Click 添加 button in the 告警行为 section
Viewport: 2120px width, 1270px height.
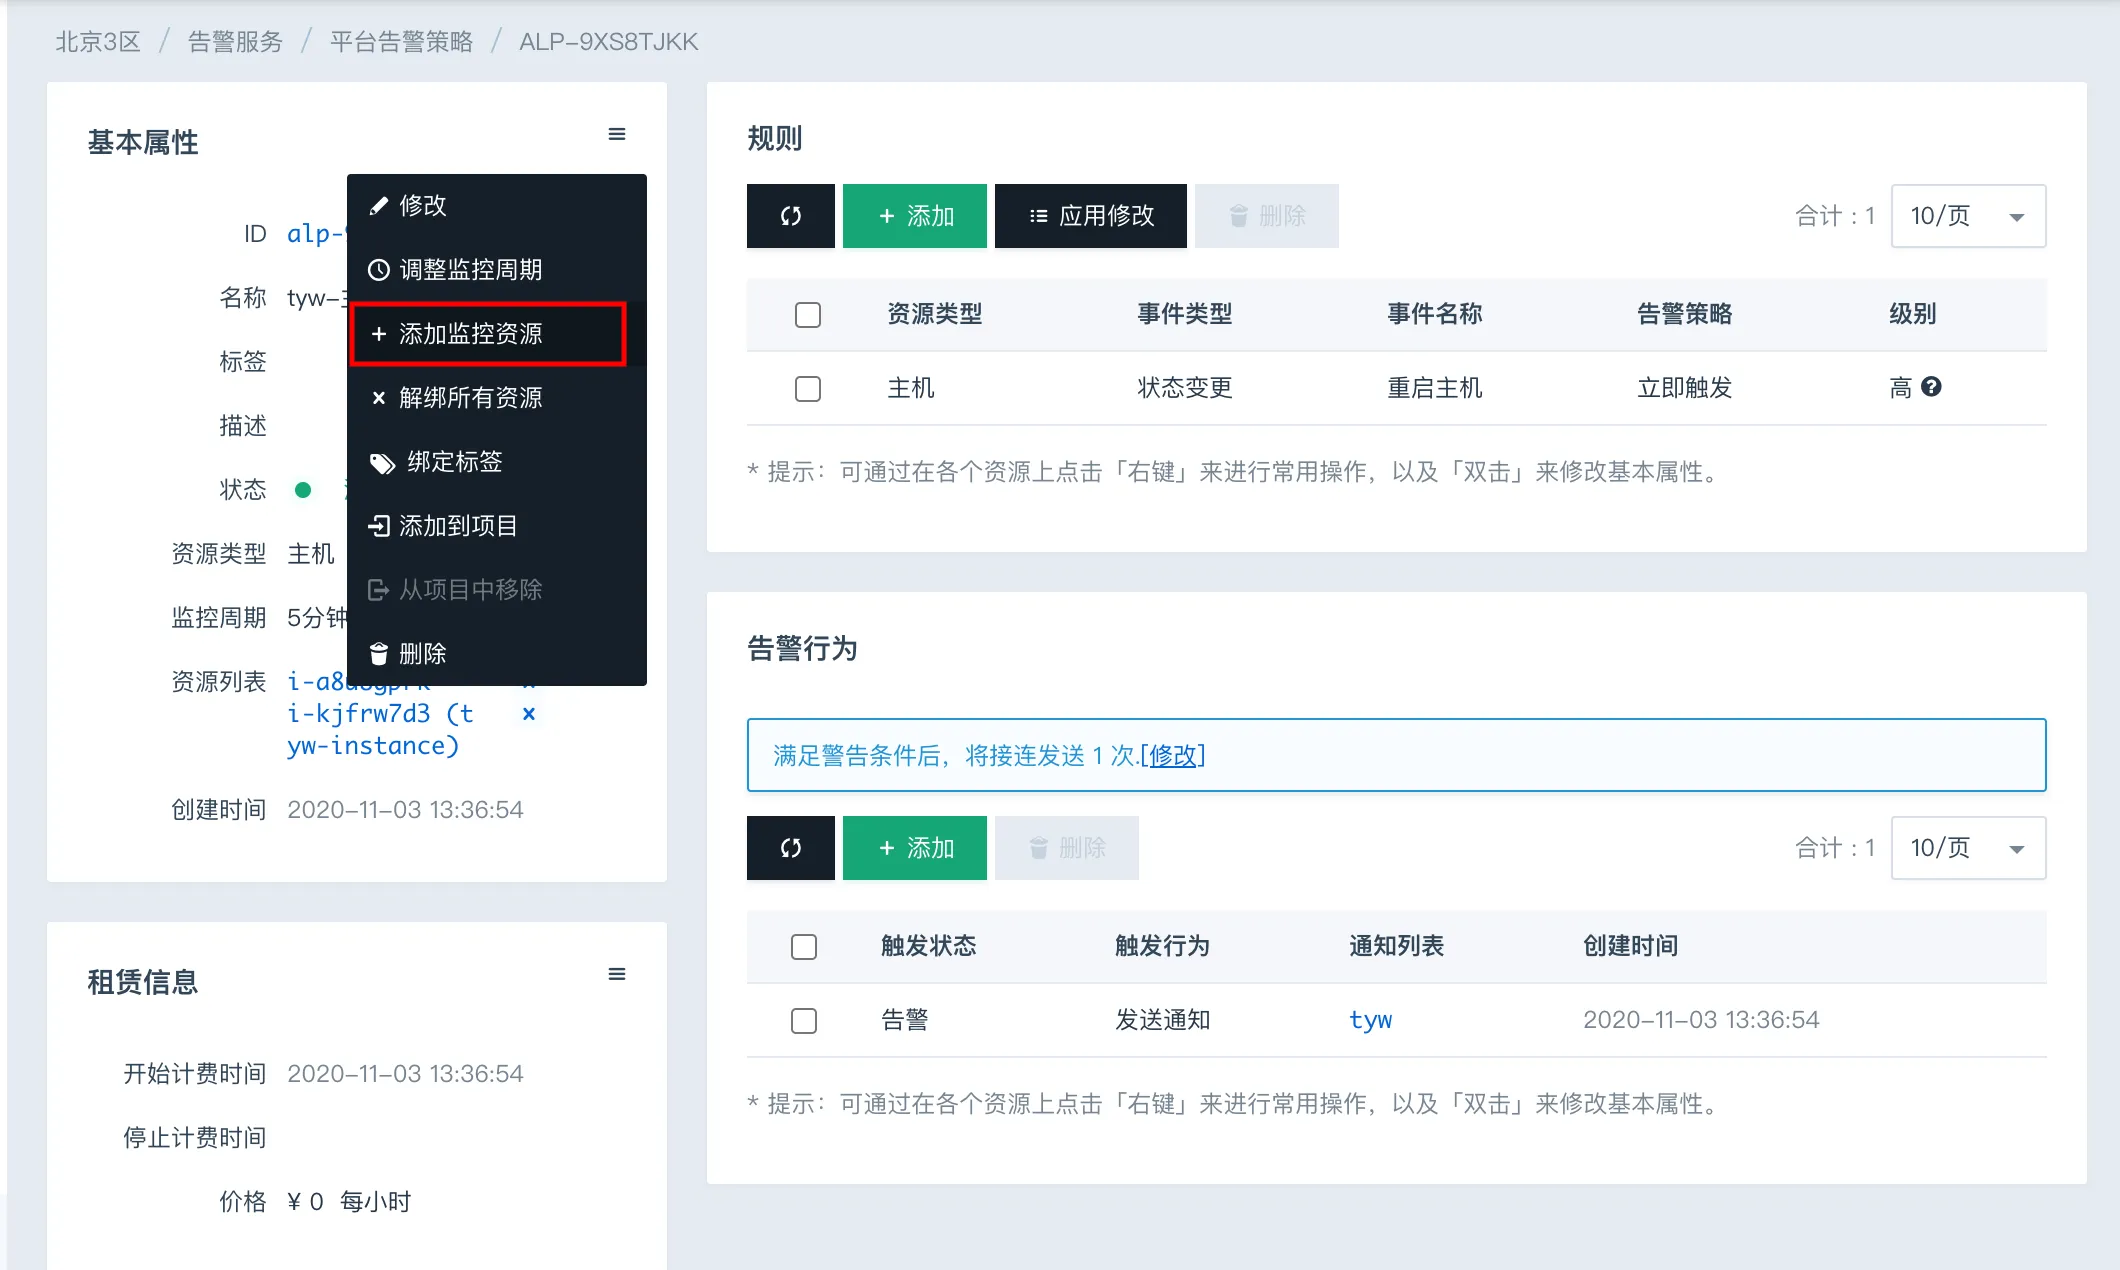tap(915, 848)
